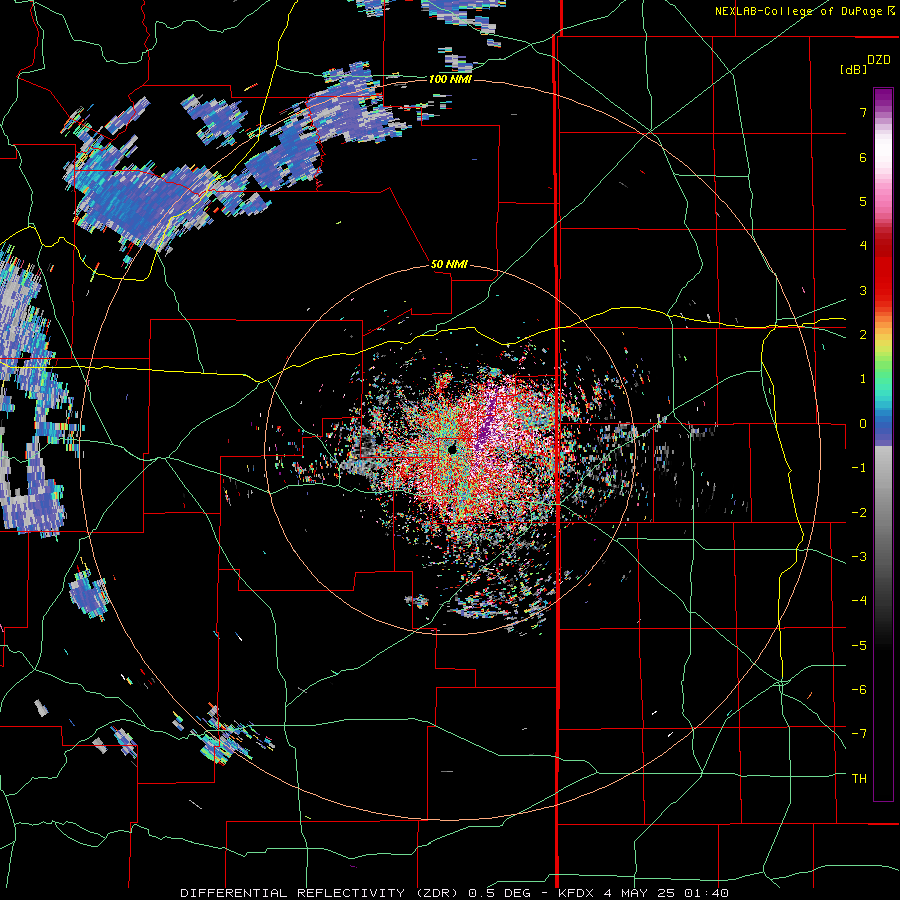Screen dimensions: 900x900
Task: Click the -6 value on the color scale
Action: click(859, 690)
